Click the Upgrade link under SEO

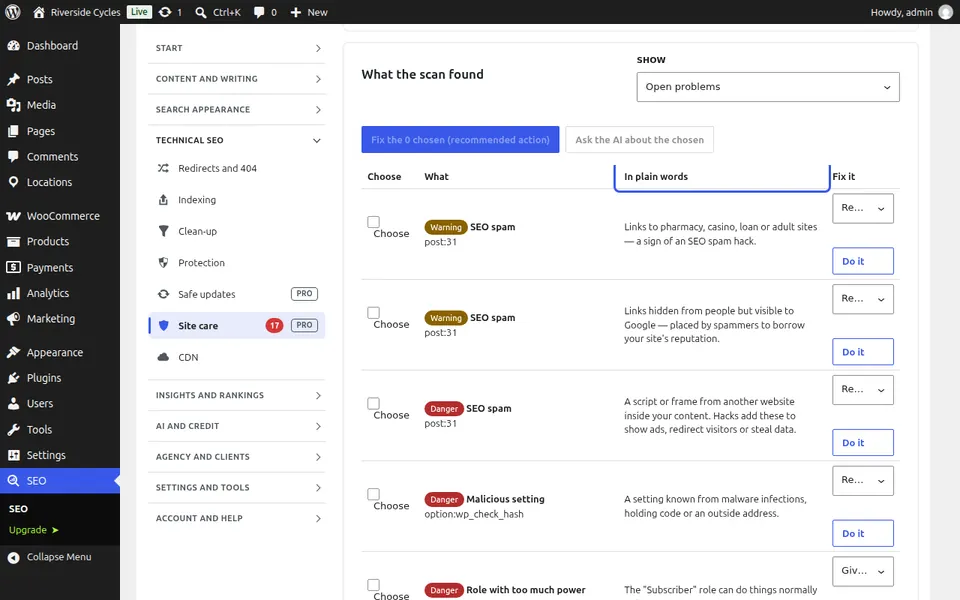[34, 530]
